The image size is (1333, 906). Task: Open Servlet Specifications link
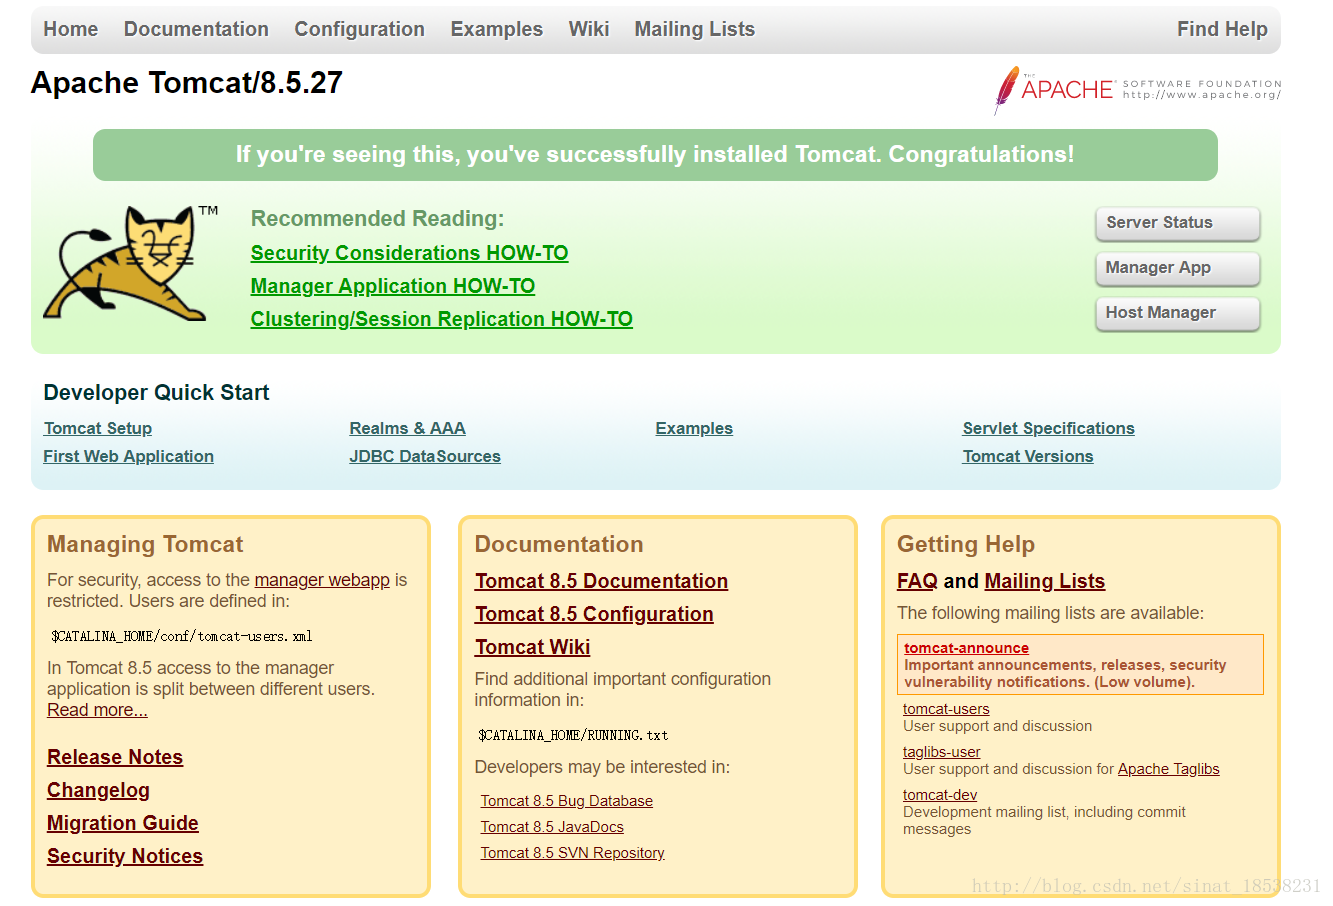click(x=1048, y=428)
